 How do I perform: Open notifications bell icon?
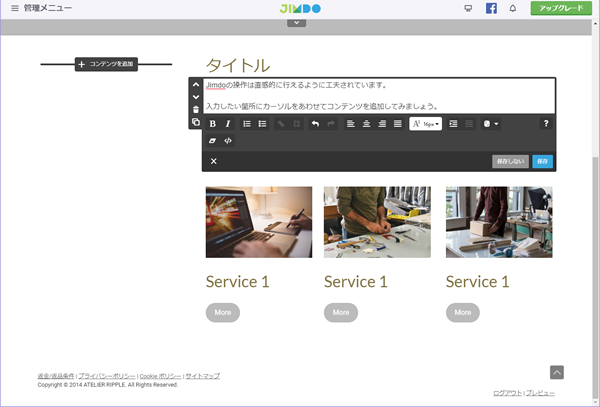513,8
